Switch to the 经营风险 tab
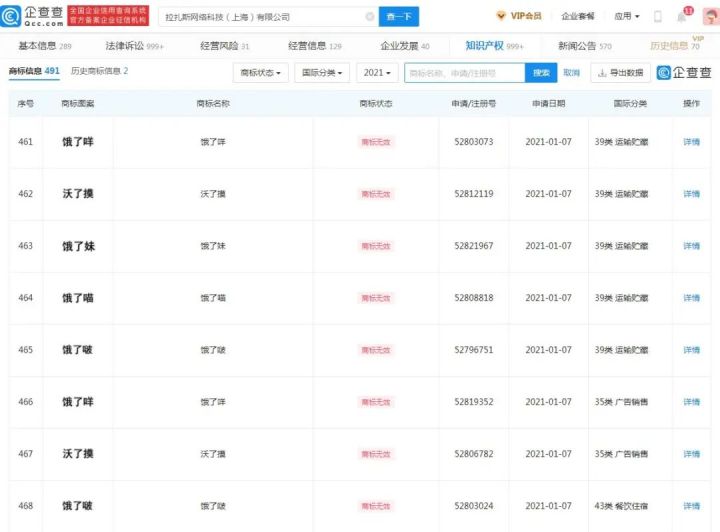Image resolution: width=720 pixels, height=532 pixels. (x=225, y=46)
